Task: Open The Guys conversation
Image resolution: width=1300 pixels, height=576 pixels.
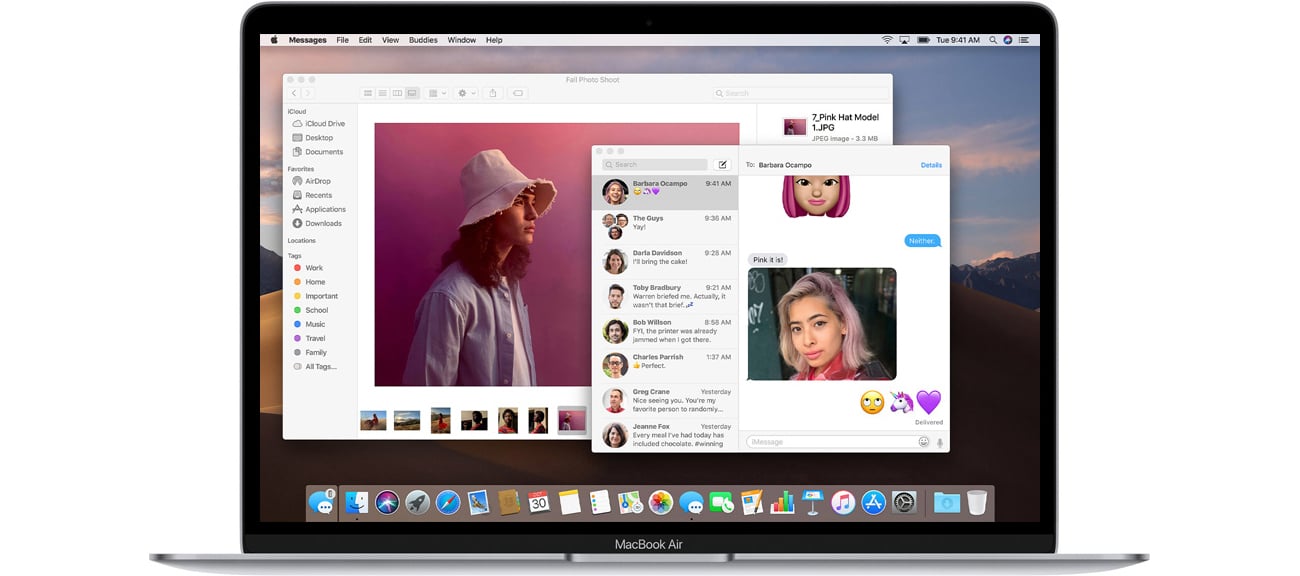Action: click(665, 226)
